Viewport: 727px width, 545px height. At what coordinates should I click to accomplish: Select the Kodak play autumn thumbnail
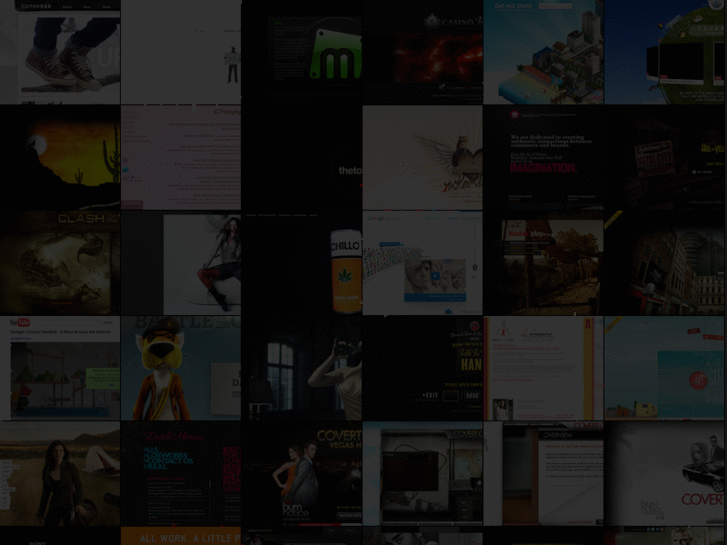coord(543,263)
